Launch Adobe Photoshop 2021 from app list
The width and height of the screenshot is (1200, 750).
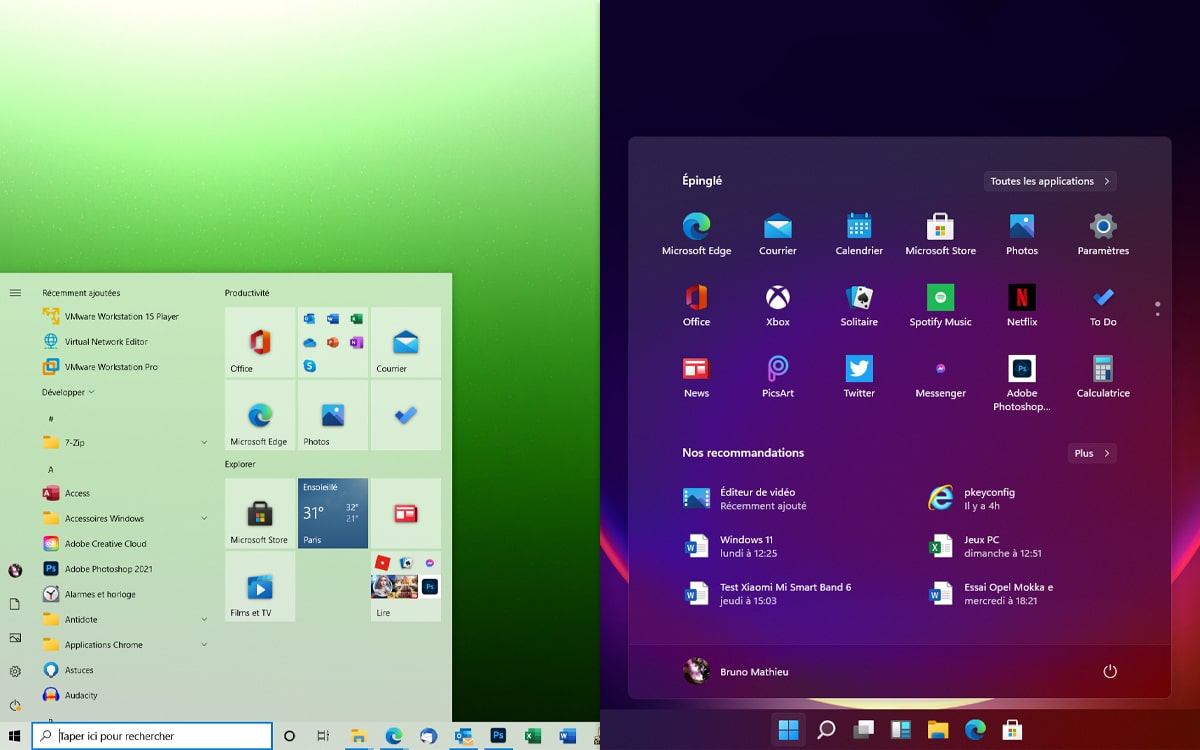[97, 569]
